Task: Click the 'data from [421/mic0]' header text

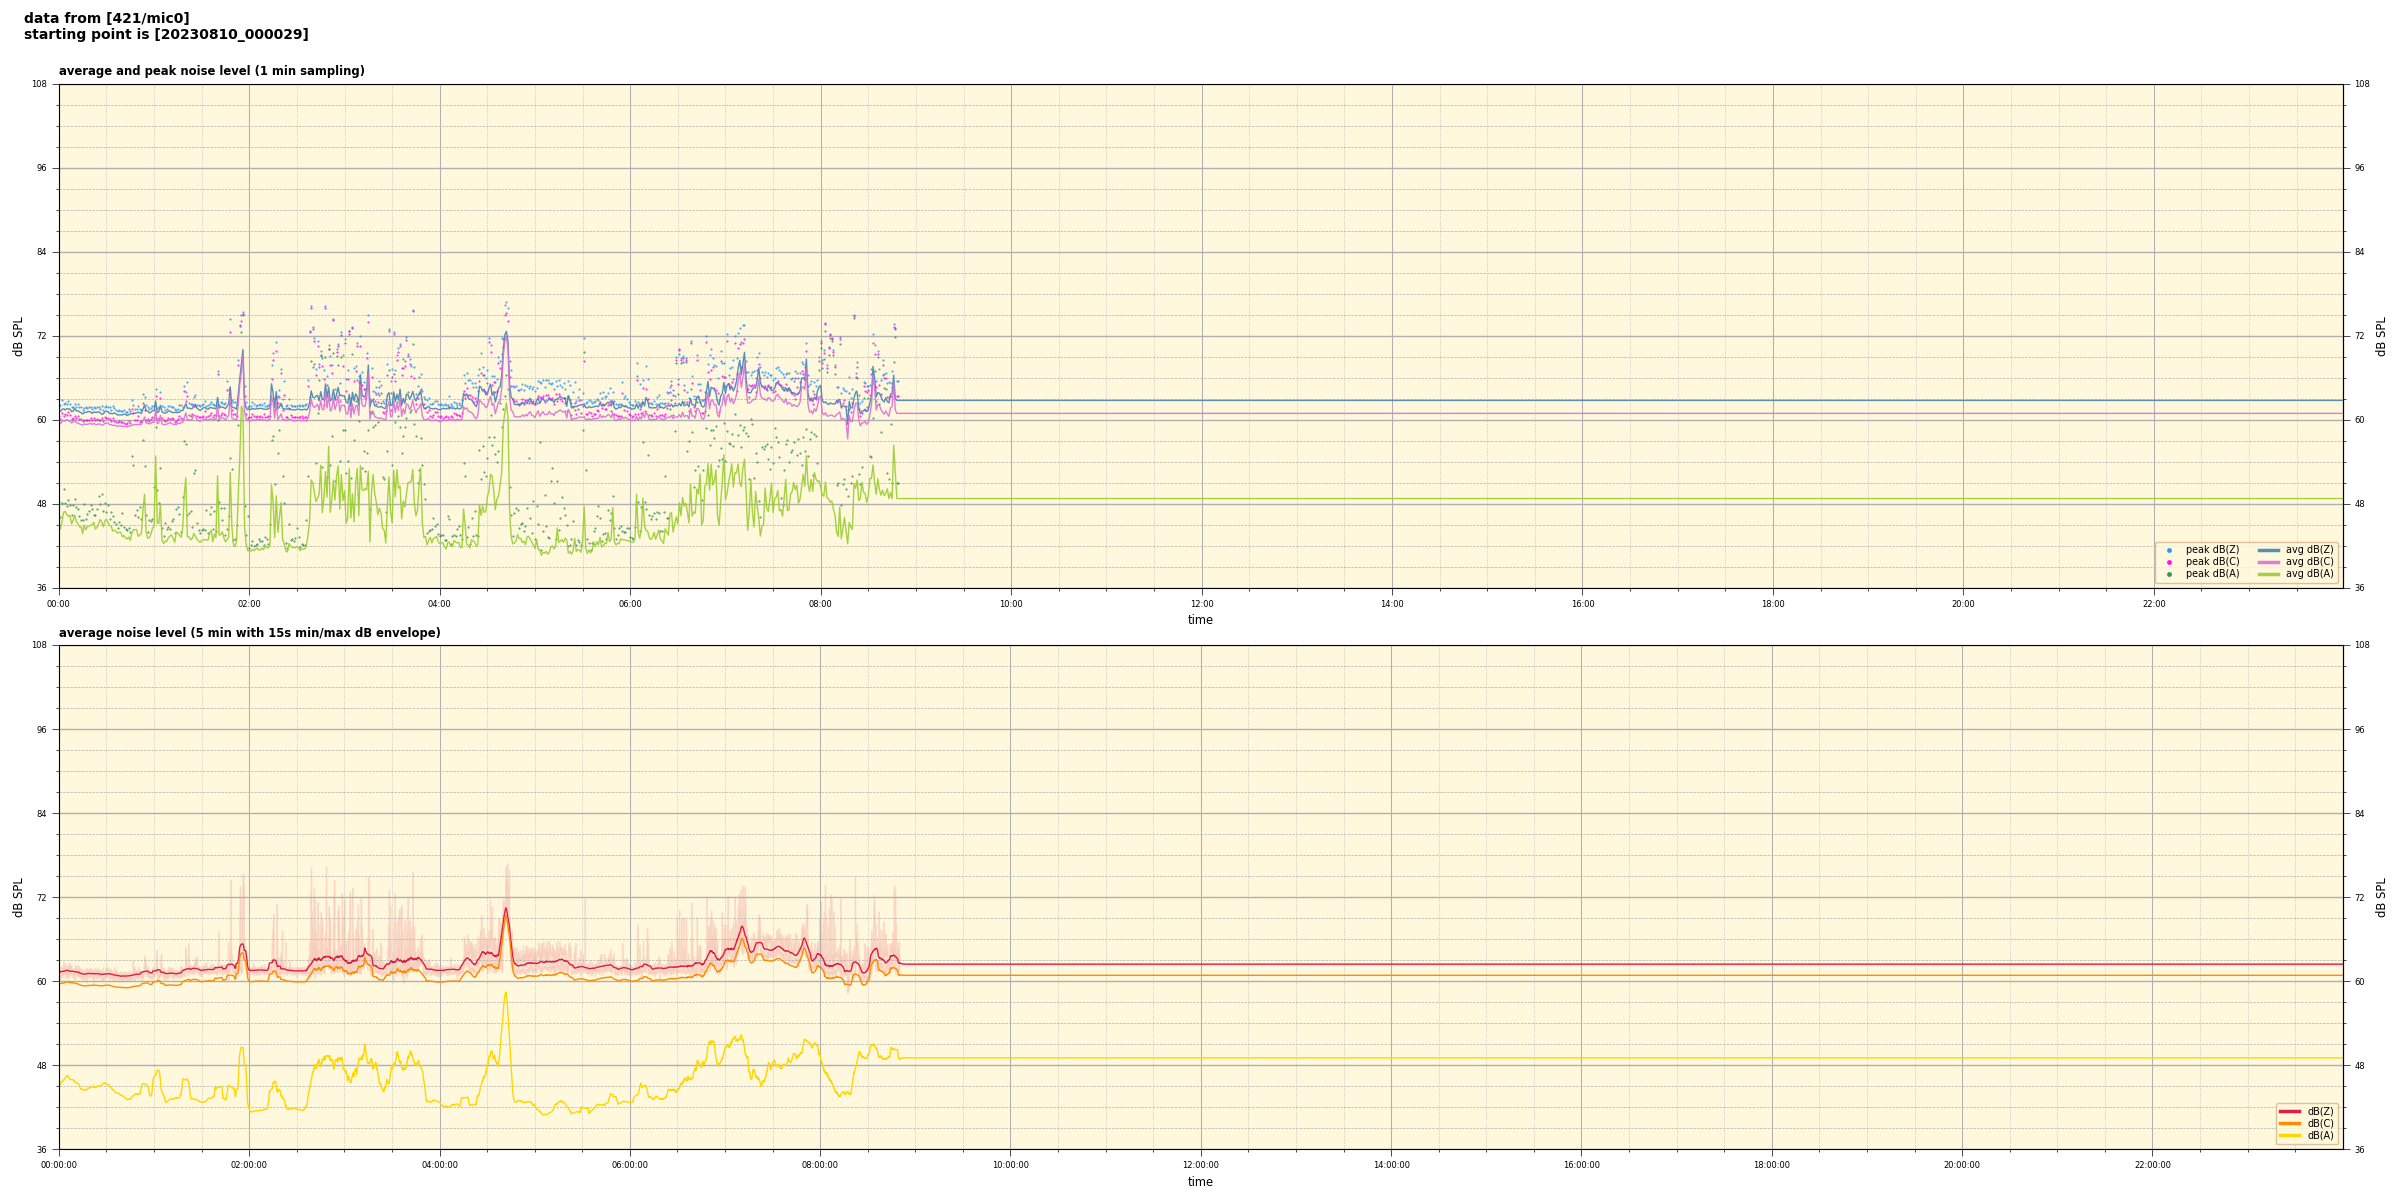Action: [x=106, y=18]
